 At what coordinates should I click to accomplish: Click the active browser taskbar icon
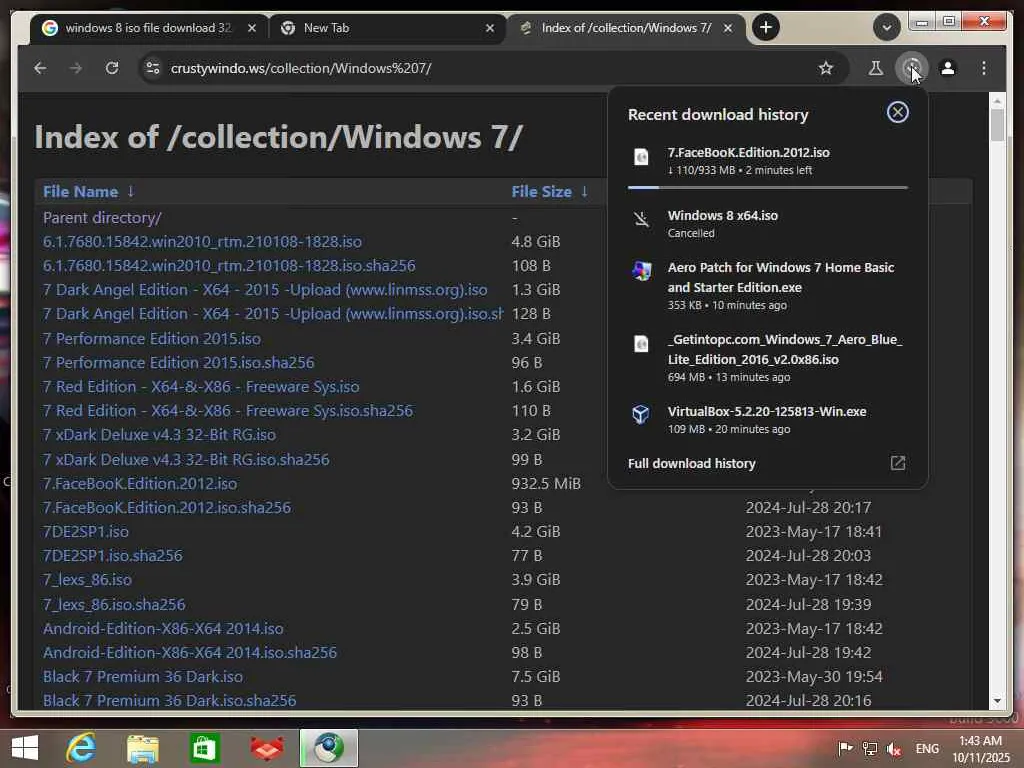pyautogui.click(x=328, y=748)
